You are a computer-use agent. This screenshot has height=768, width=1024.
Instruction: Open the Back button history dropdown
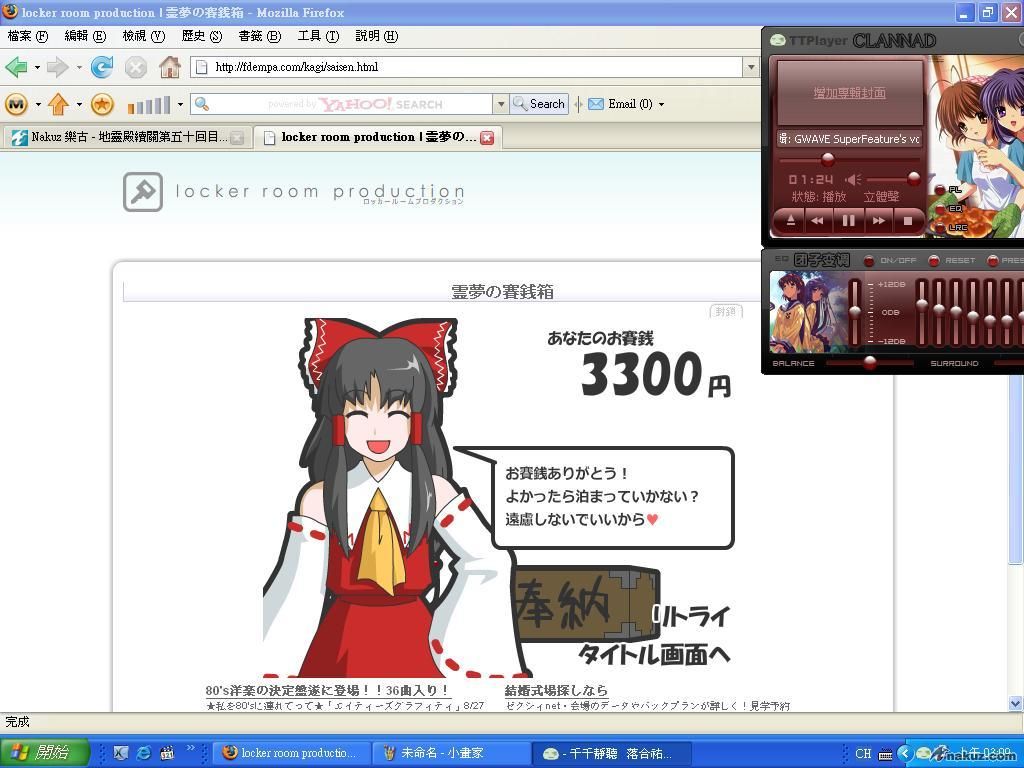click(37, 67)
